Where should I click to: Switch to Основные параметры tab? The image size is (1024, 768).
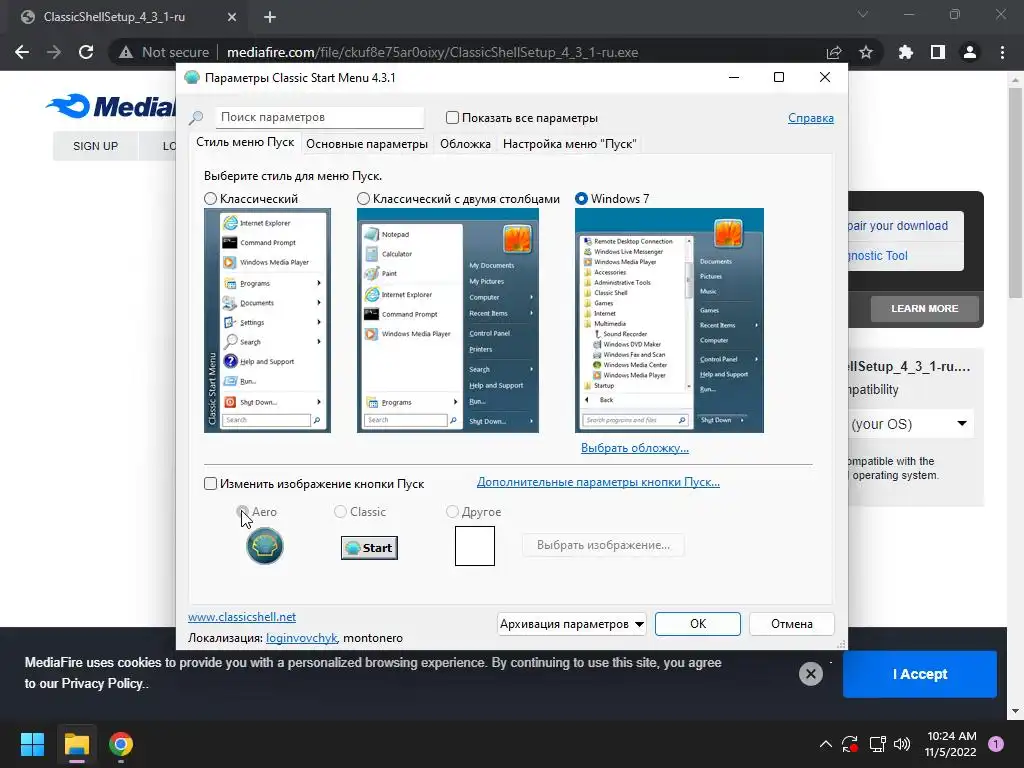[367, 144]
